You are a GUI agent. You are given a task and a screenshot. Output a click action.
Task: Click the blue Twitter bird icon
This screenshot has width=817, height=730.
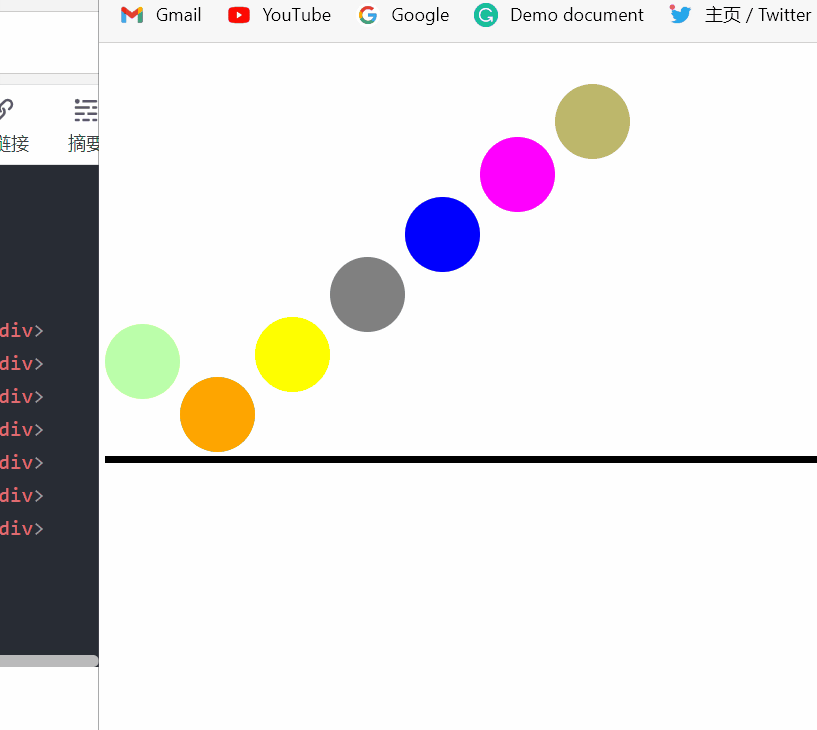pos(680,14)
